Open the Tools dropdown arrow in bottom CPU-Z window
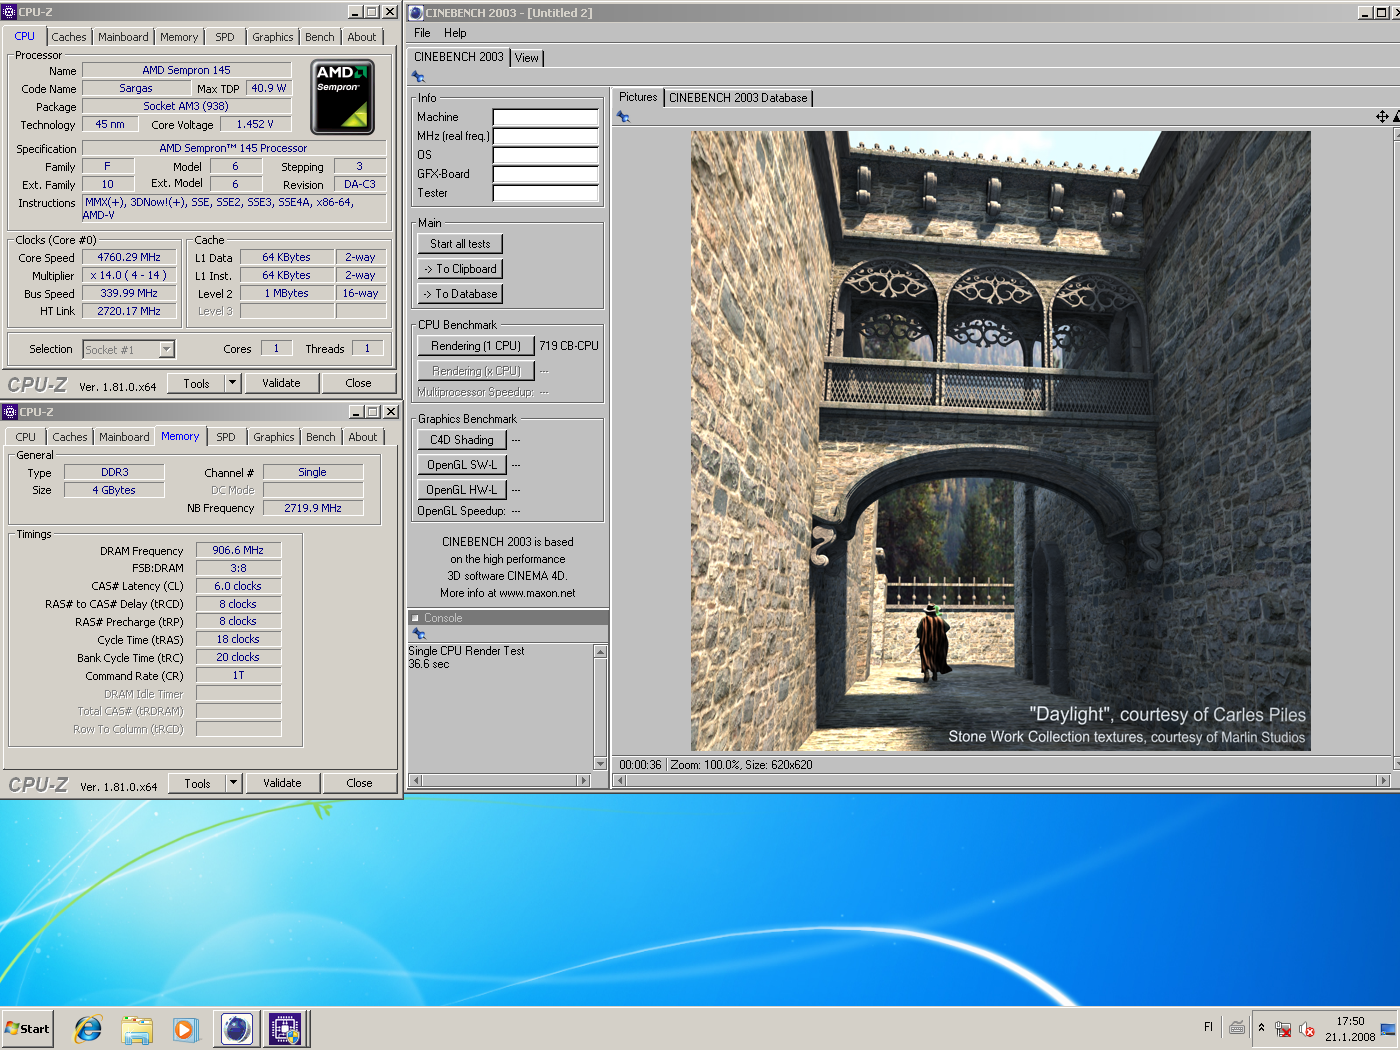Screen dimensions: 1400x1050 coord(233,782)
